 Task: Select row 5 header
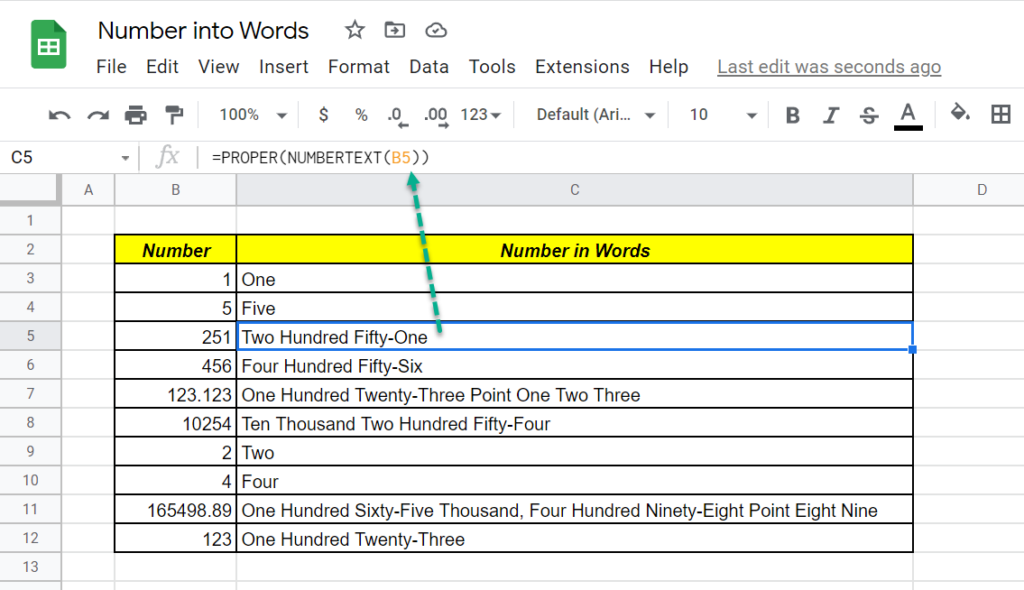30,336
